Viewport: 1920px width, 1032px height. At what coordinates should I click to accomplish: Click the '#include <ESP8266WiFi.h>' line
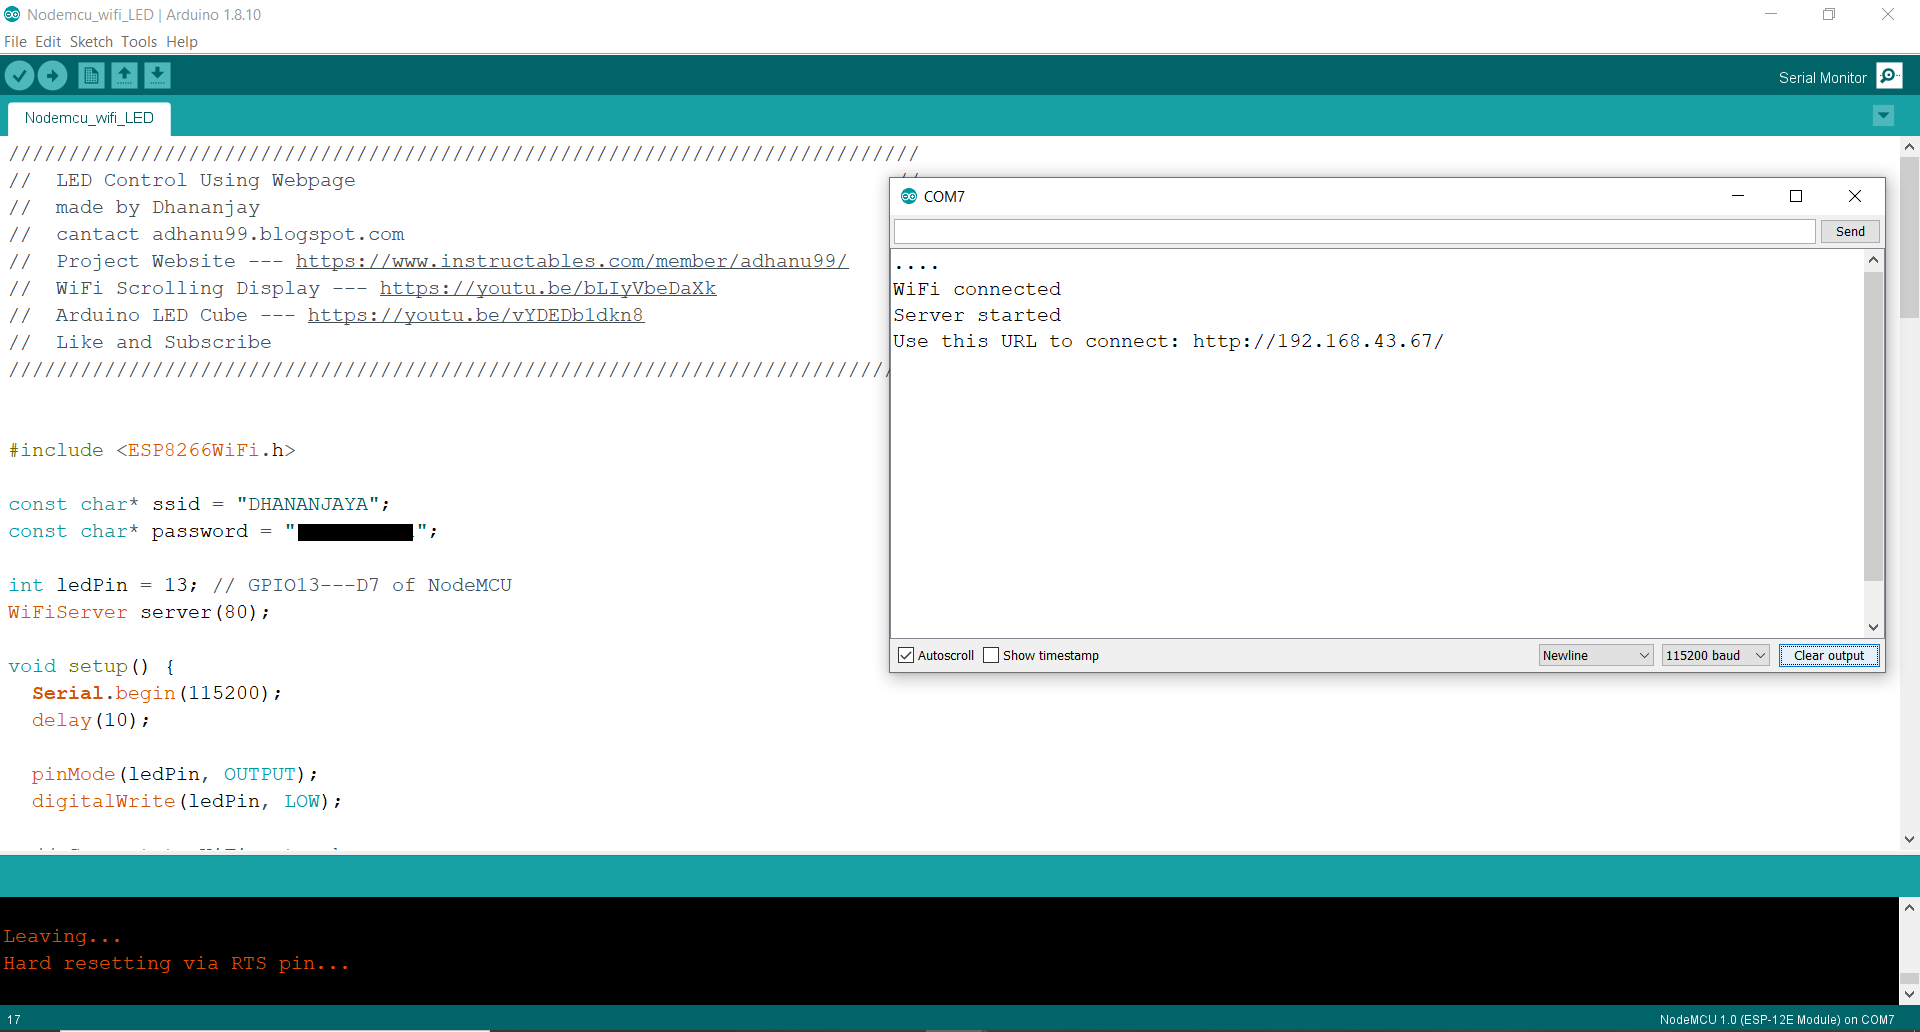[x=152, y=450]
